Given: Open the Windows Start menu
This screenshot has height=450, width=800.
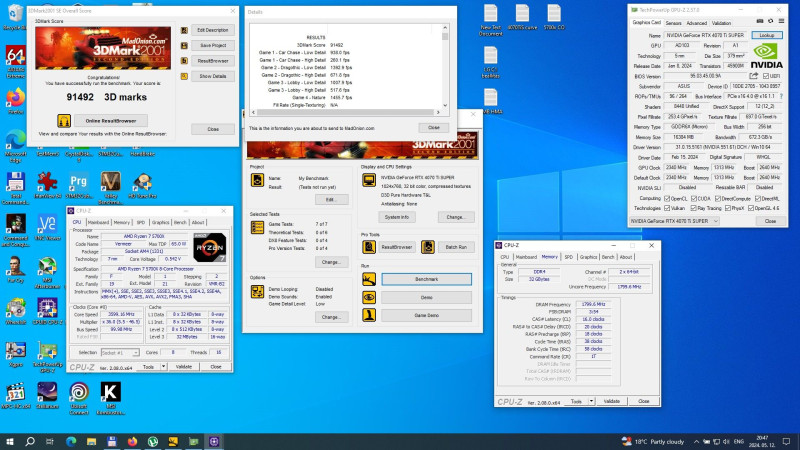Looking at the screenshot, I should tap(10, 441).
